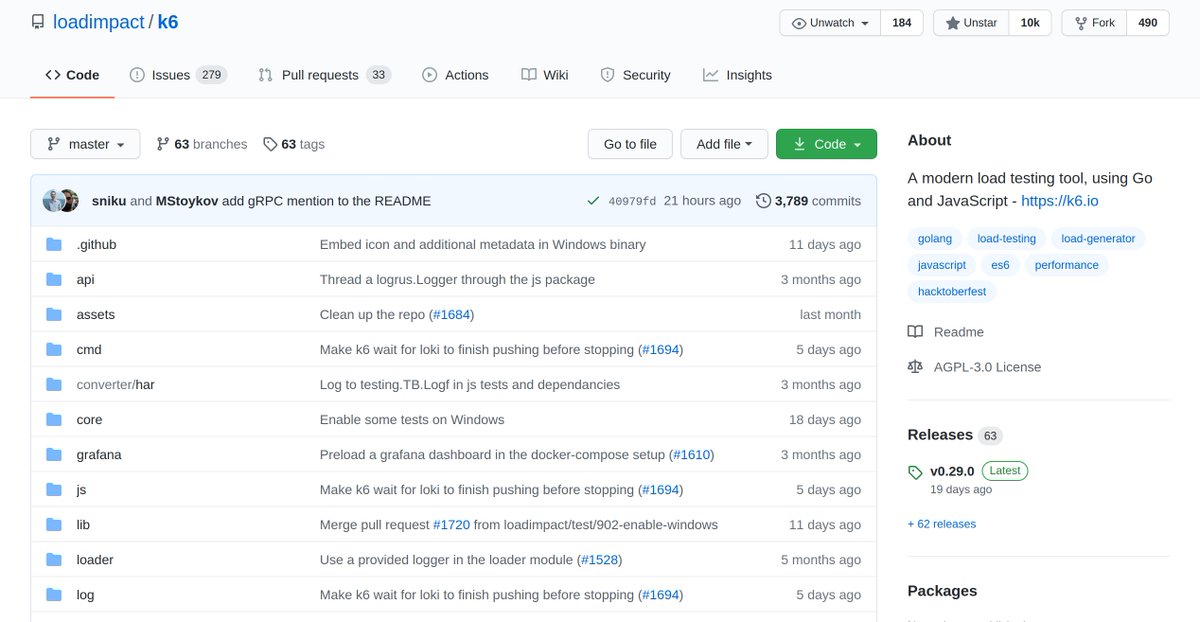Click the release tag icon next to v0.29.0
Image resolution: width=1200 pixels, height=622 pixels.
click(915, 471)
